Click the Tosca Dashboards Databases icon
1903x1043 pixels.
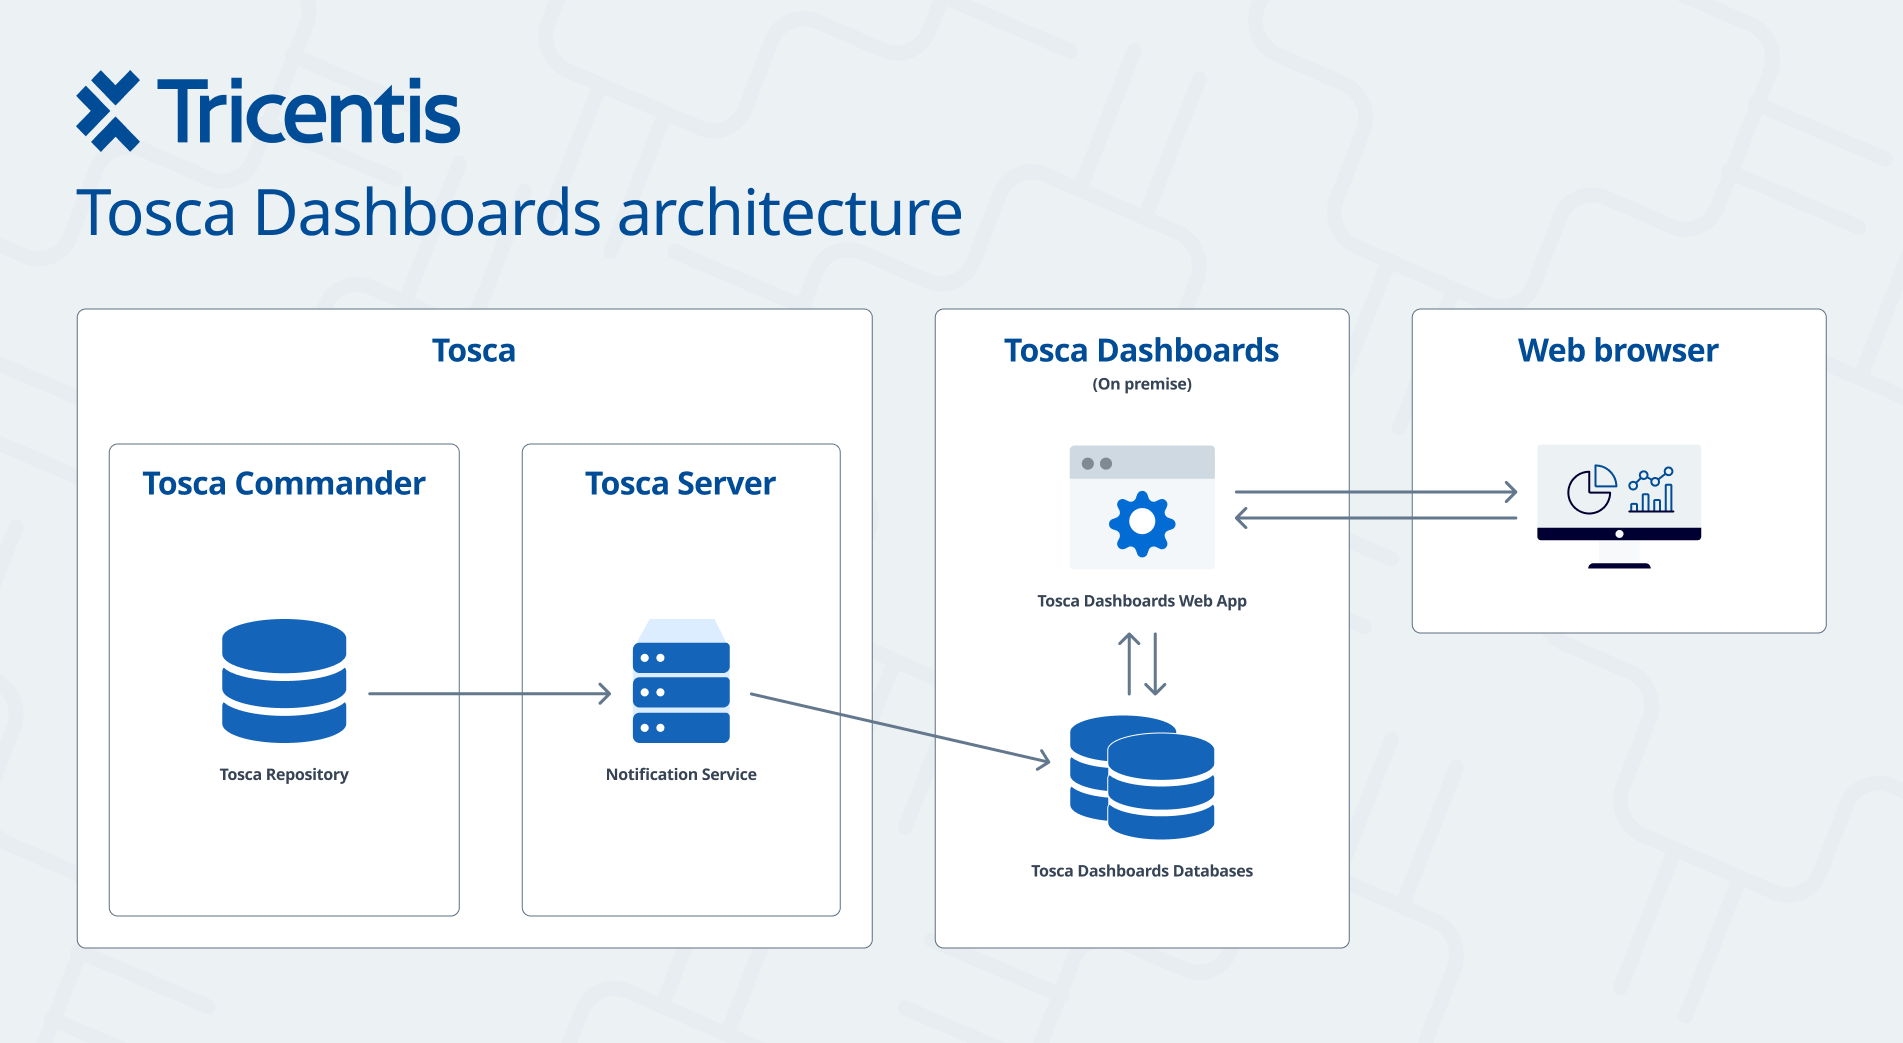pos(1142,777)
